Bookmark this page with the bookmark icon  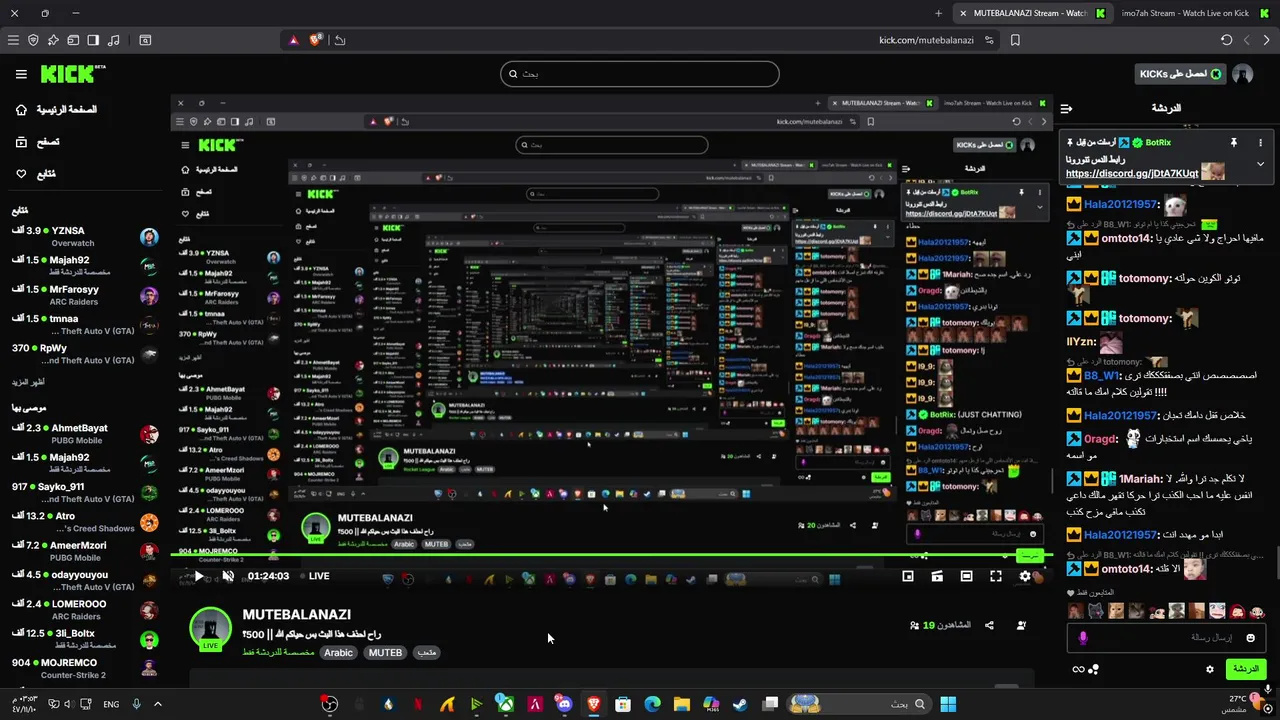pyautogui.click(x=1015, y=40)
